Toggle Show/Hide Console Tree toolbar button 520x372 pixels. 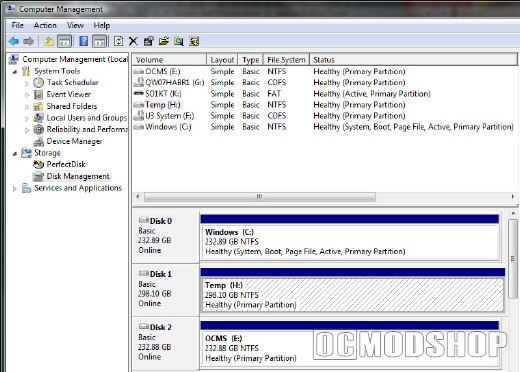point(65,41)
